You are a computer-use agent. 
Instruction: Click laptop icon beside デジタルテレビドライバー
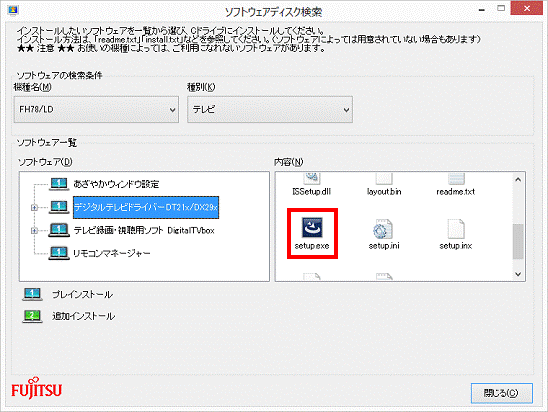coord(59,207)
